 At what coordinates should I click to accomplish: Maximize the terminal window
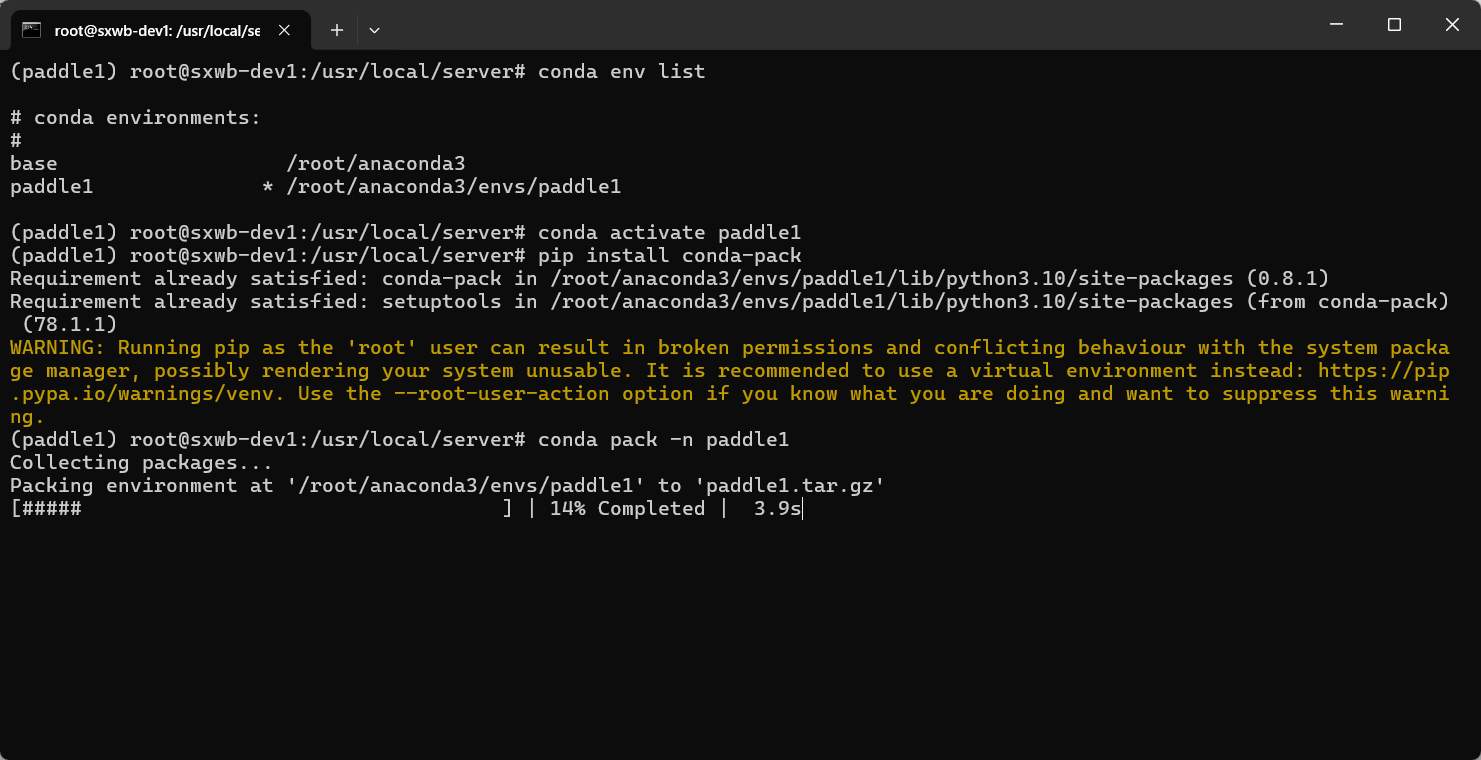(x=1394, y=24)
